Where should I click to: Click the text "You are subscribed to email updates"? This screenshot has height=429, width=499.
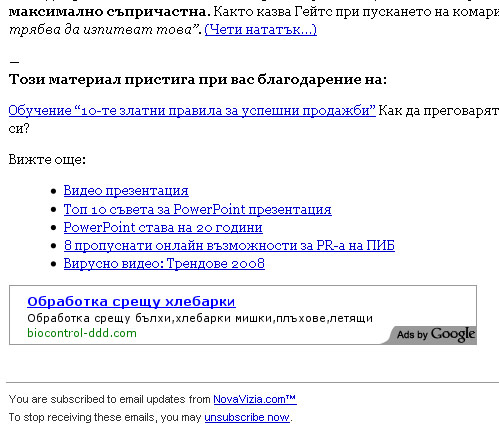(x=97, y=399)
